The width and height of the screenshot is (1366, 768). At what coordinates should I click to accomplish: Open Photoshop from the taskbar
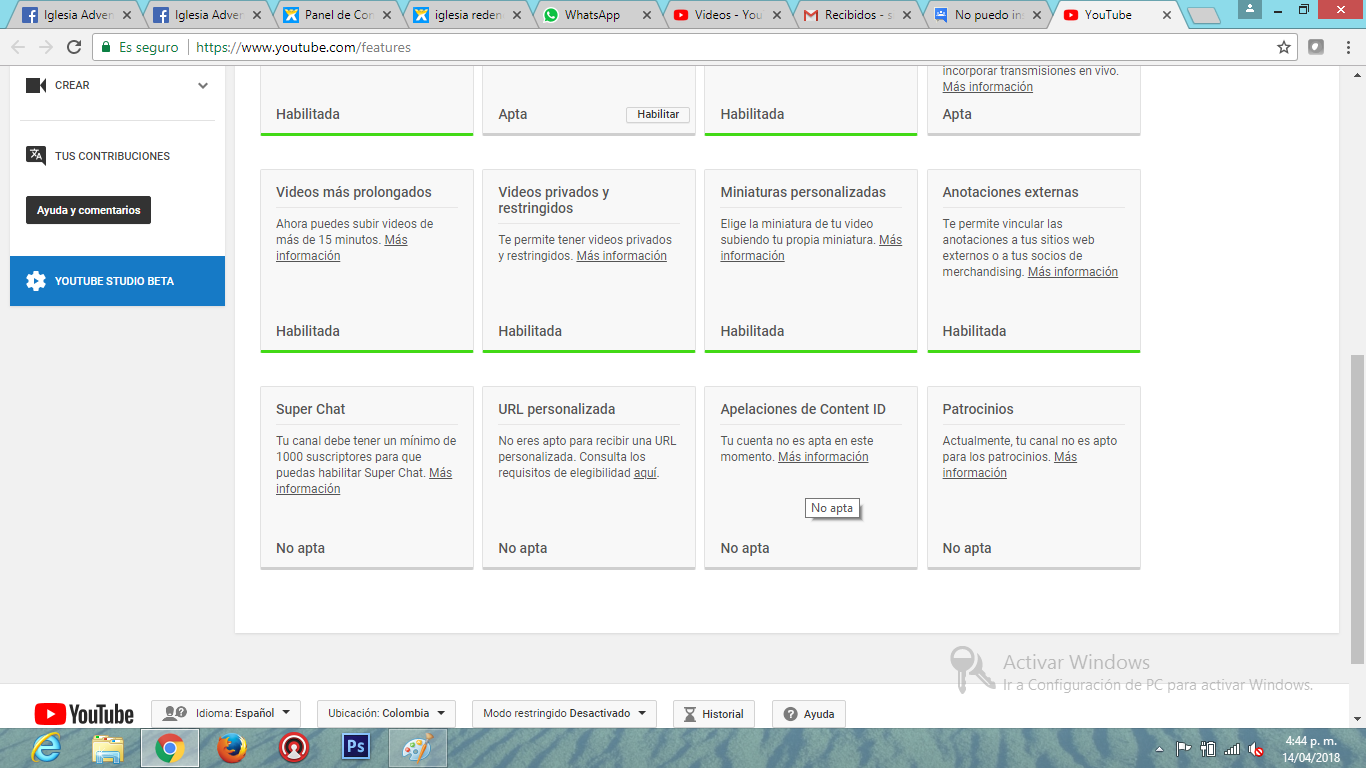pos(355,748)
